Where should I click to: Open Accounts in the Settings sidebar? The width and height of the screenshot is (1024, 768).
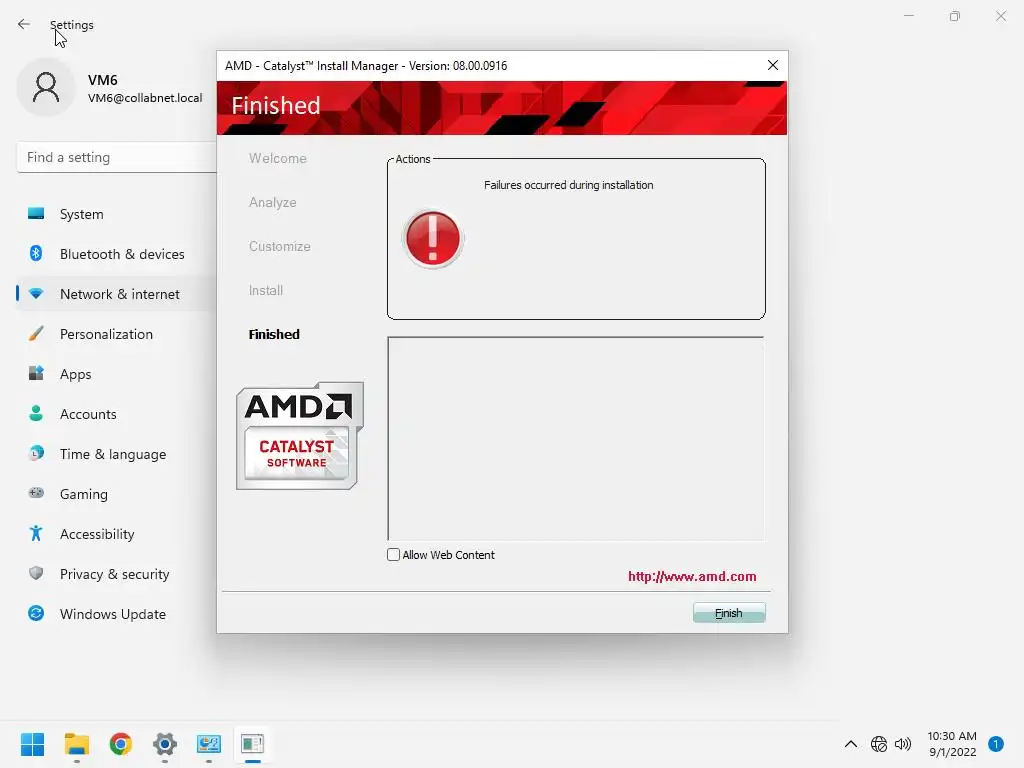[x=116, y=414]
